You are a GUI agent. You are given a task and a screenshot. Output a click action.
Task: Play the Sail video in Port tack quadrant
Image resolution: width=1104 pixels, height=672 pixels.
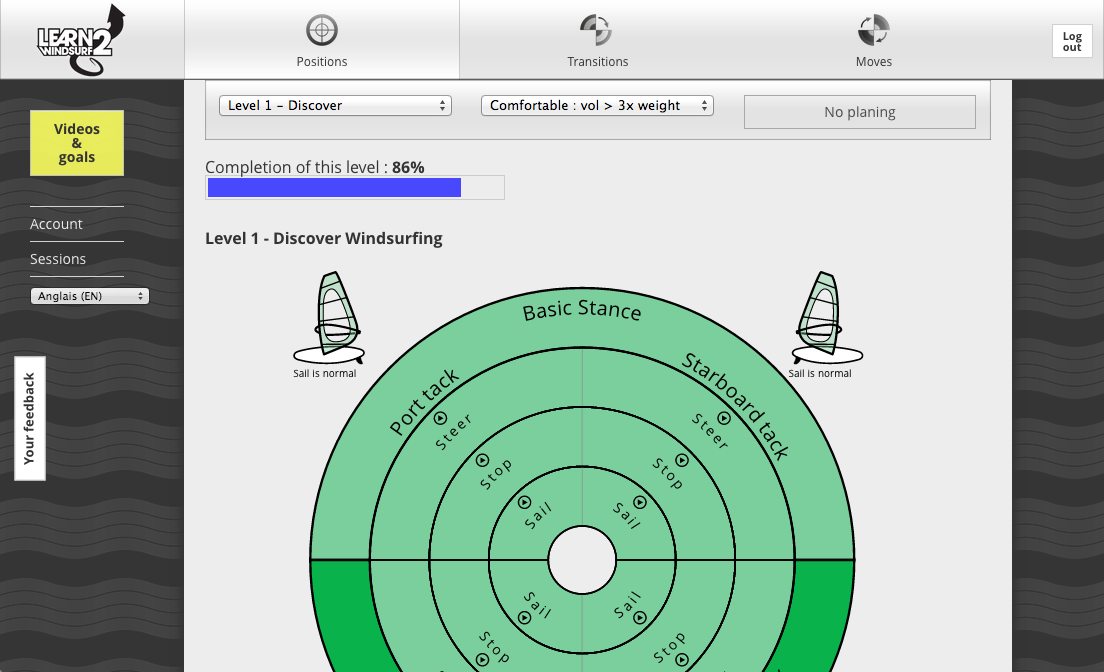[525, 502]
